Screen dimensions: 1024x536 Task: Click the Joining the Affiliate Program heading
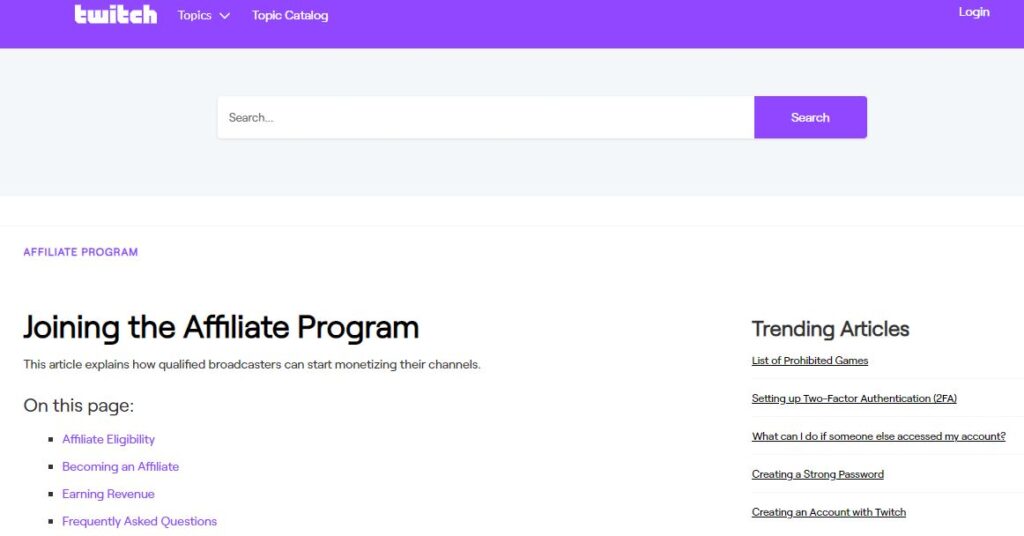(x=221, y=327)
